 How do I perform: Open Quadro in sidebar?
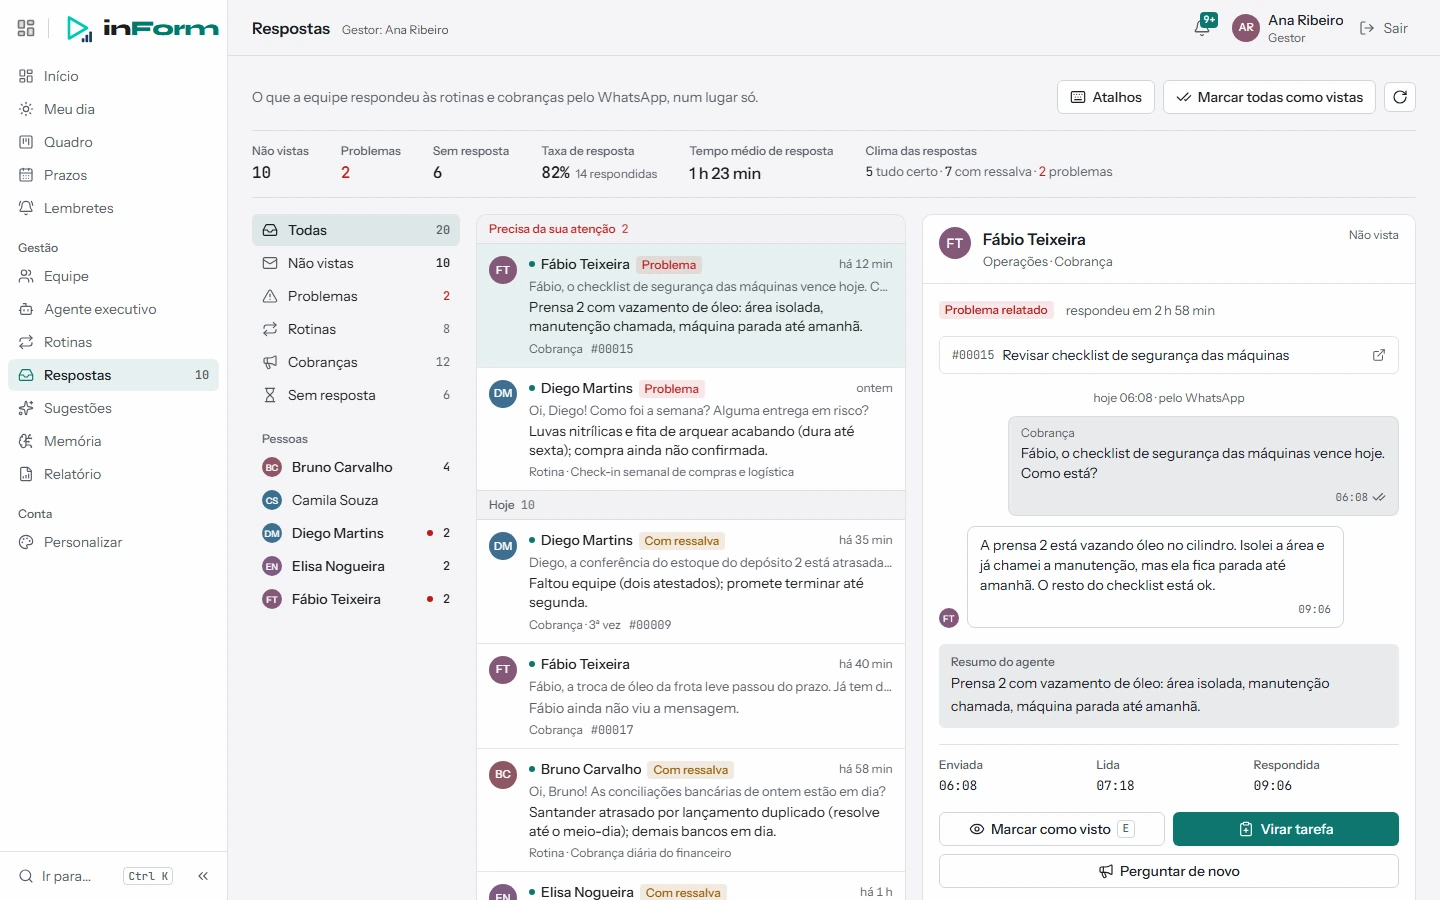point(114,142)
